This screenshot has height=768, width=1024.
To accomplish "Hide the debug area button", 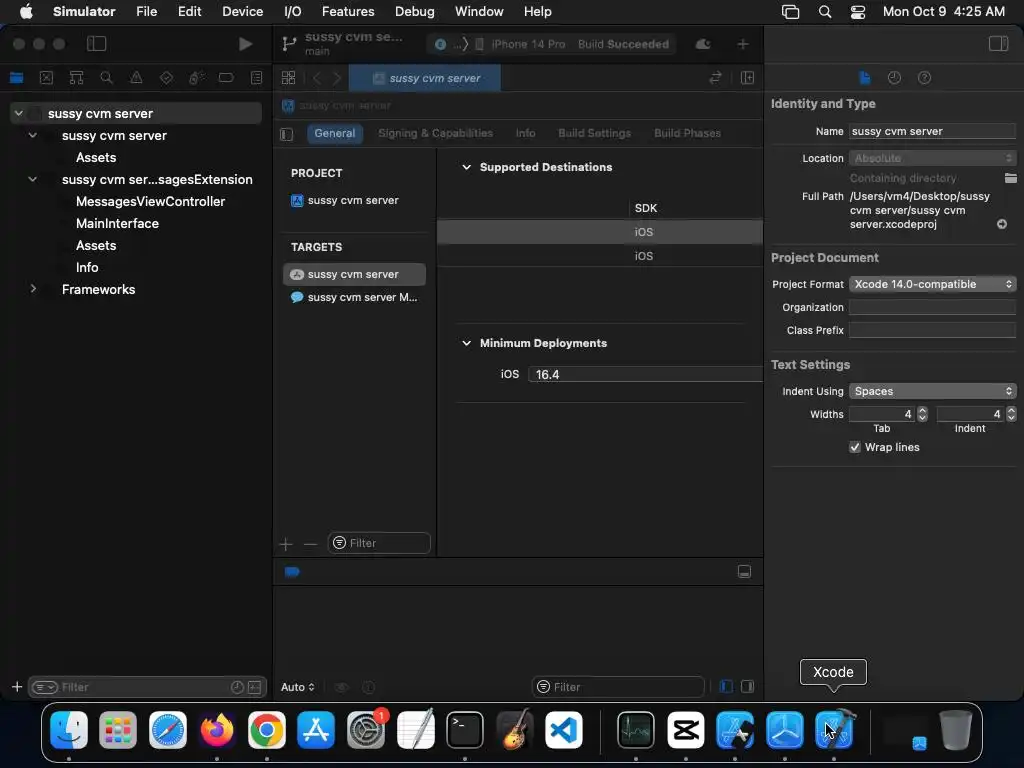I will 744,572.
